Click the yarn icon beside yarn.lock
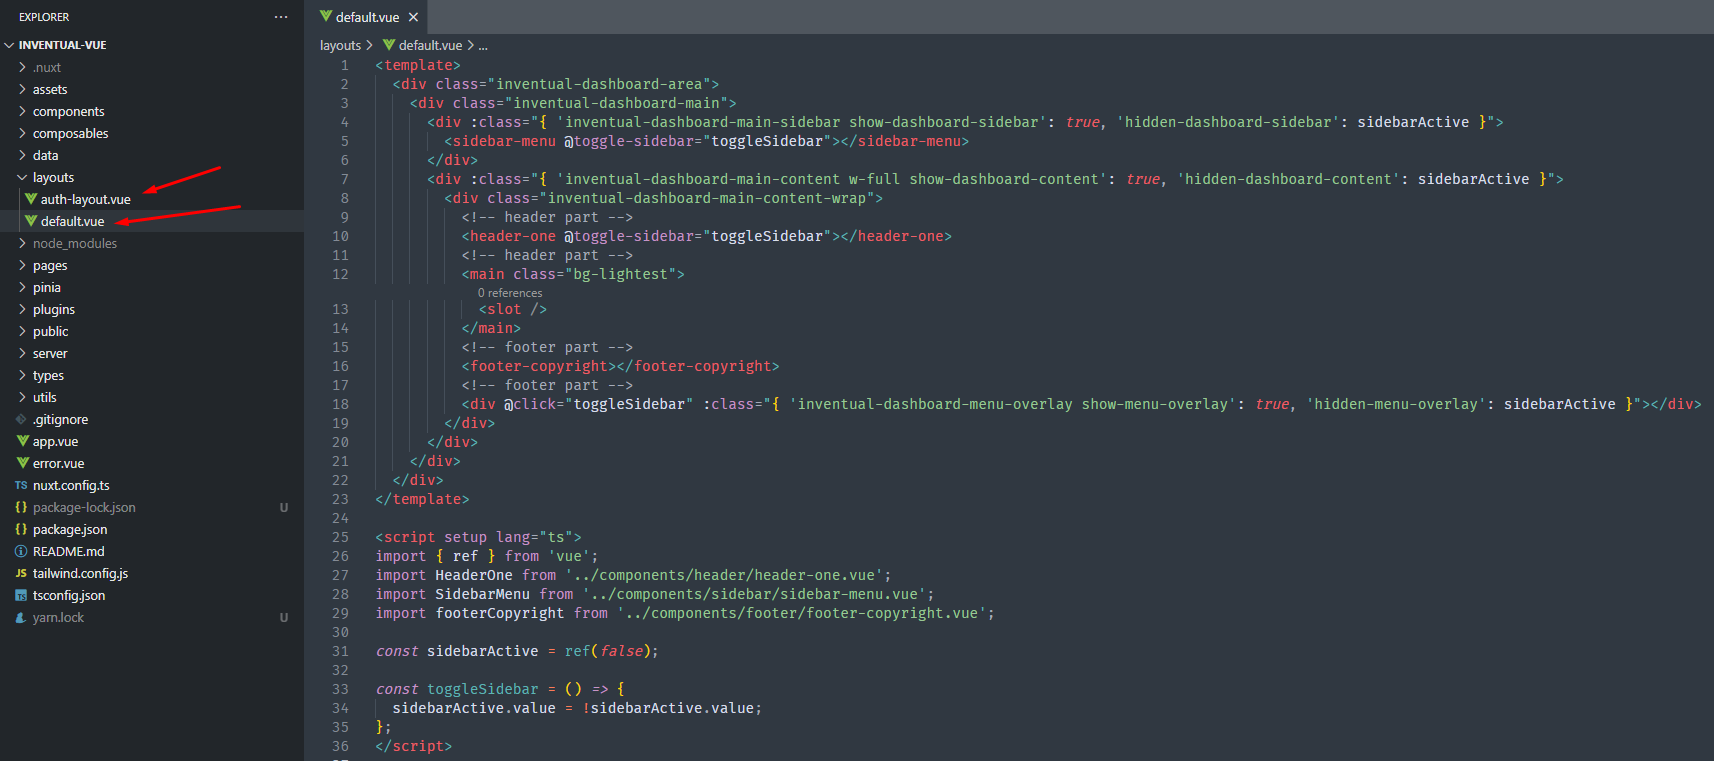The width and height of the screenshot is (1714, 761). click(x=21, y=617)
